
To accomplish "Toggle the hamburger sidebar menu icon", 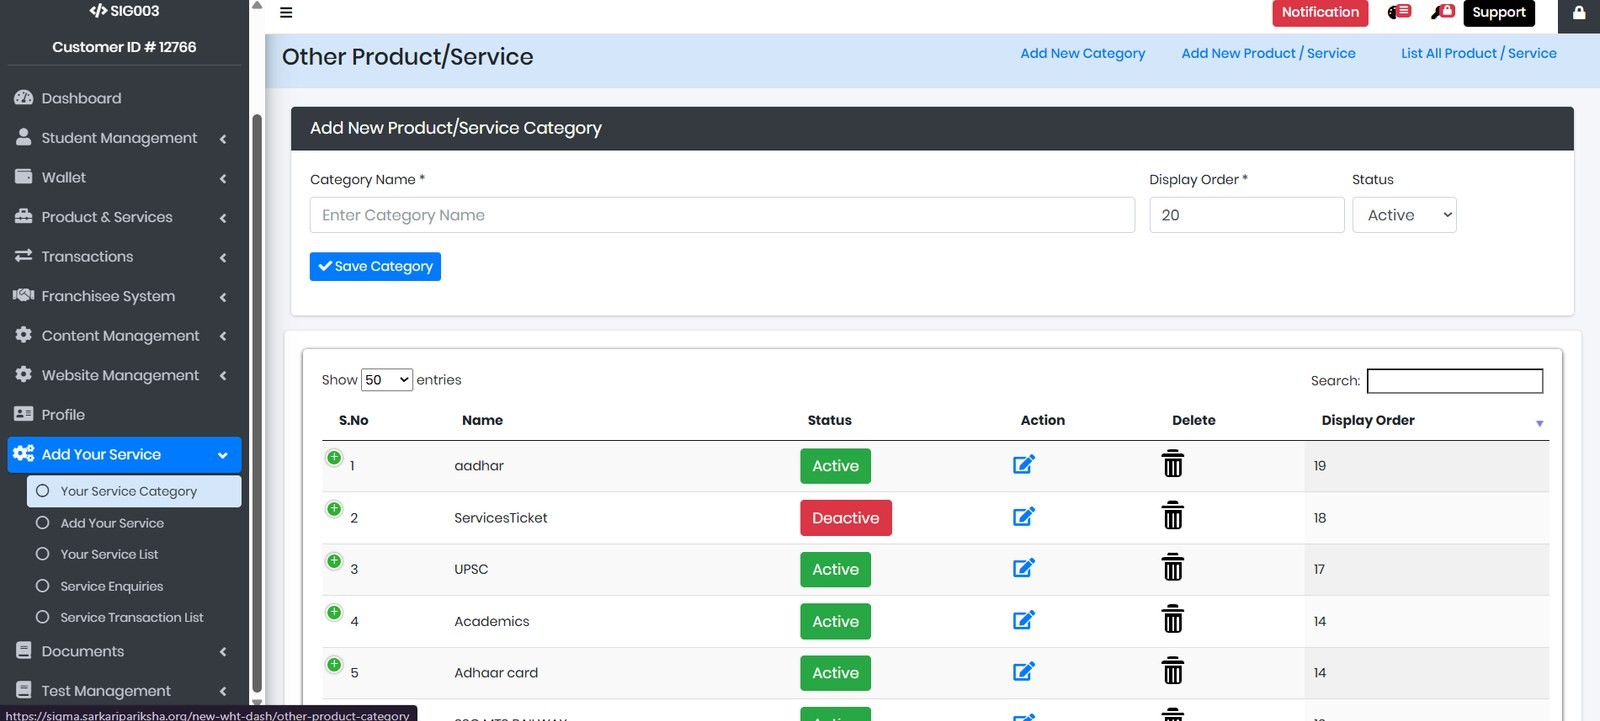I will [x=286, y=13].
